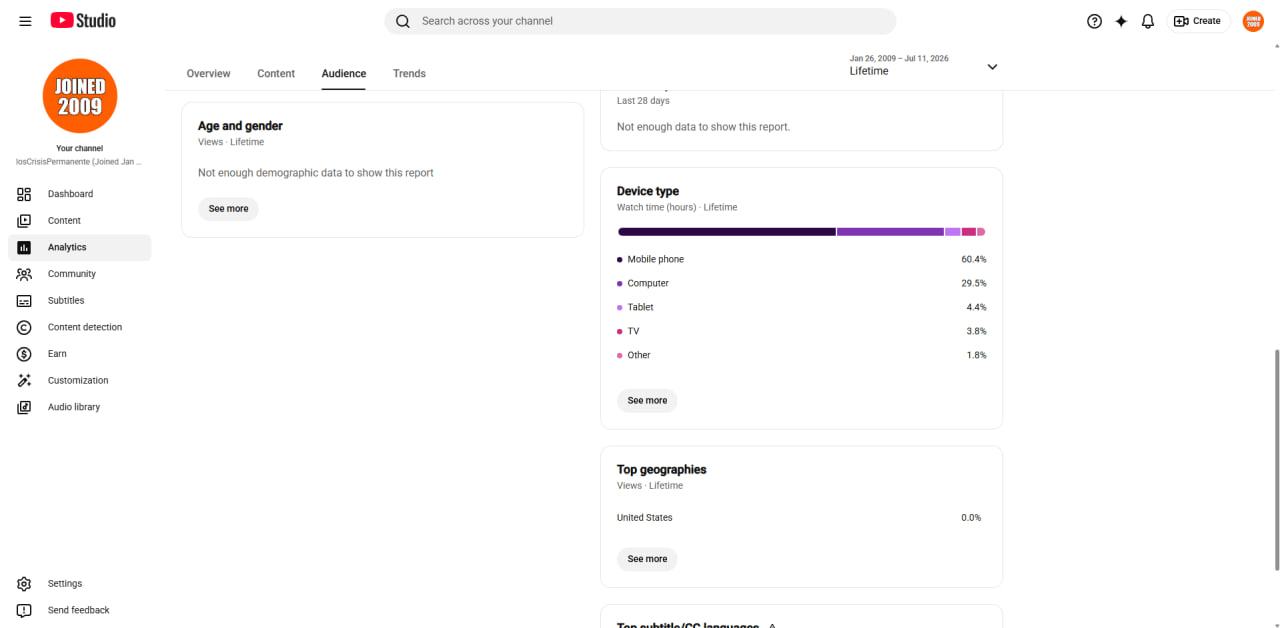Click the Content detection copyright icon

tap(24, 327)
